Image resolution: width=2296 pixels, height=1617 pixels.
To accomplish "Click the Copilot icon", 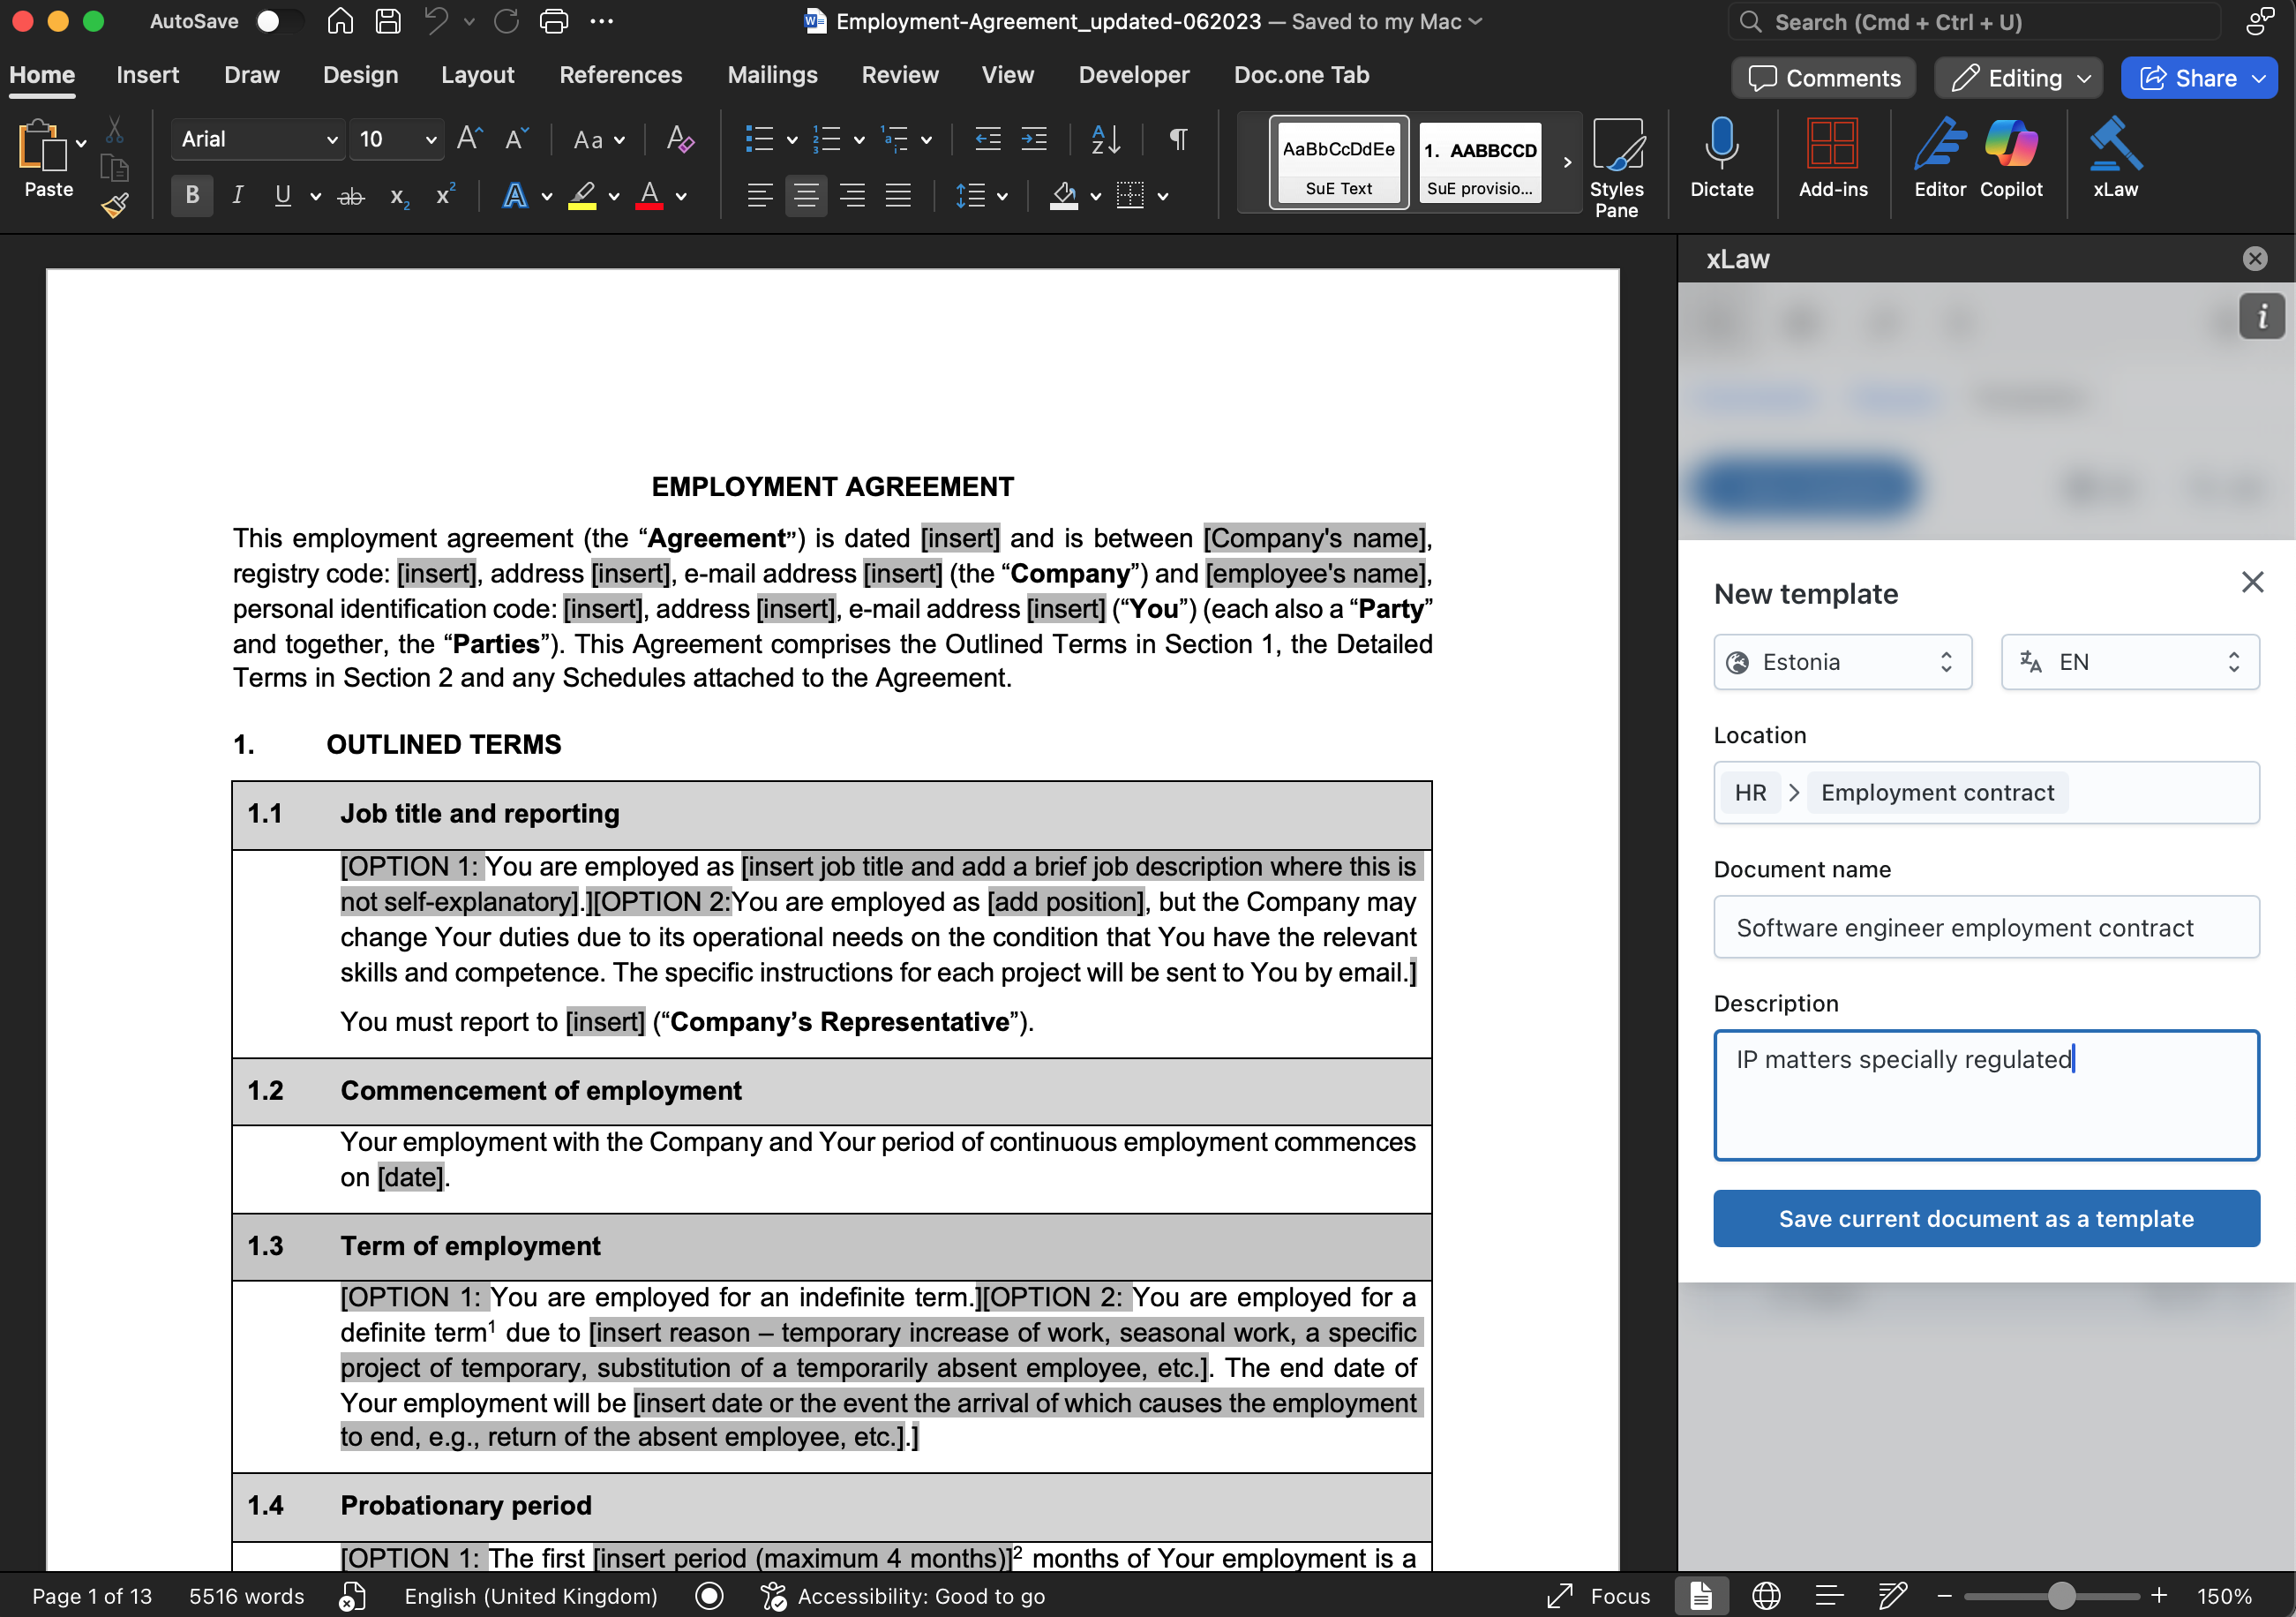I will coord(2010,158).
